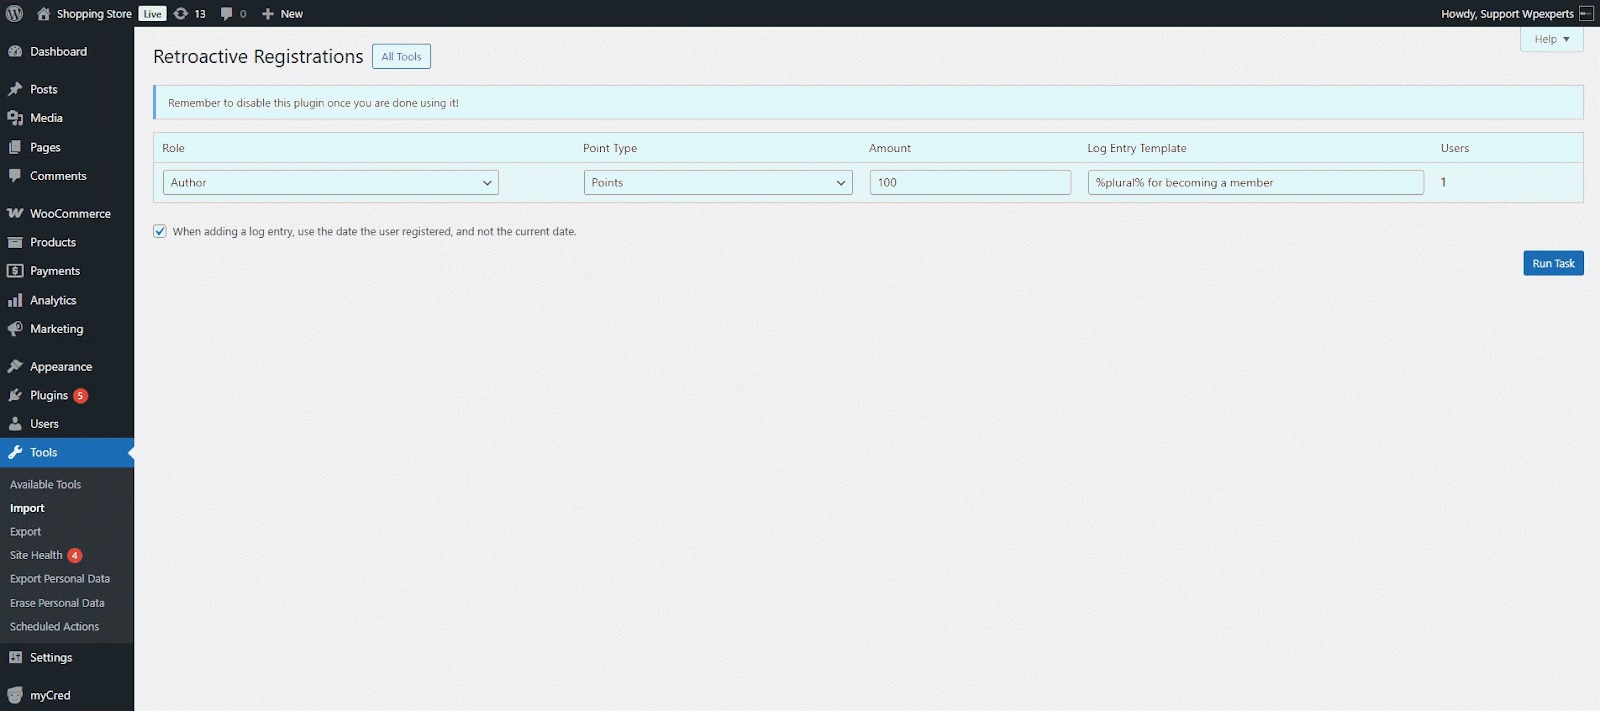Open the Marketing megaphone icon
This screenshot has height=711, width=1600.
15,329
